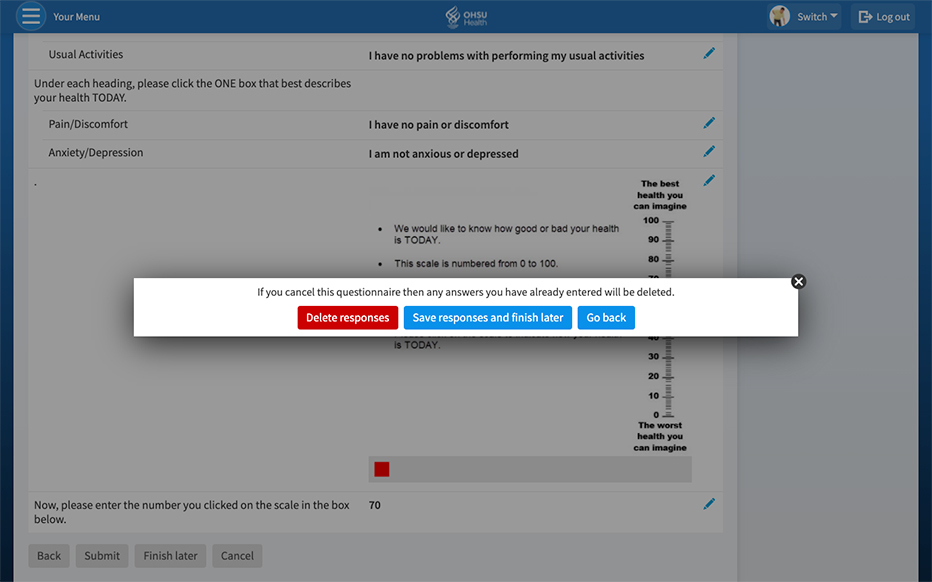
Task: Close the cancel dialog with X icon
Action: click(798, 282)
